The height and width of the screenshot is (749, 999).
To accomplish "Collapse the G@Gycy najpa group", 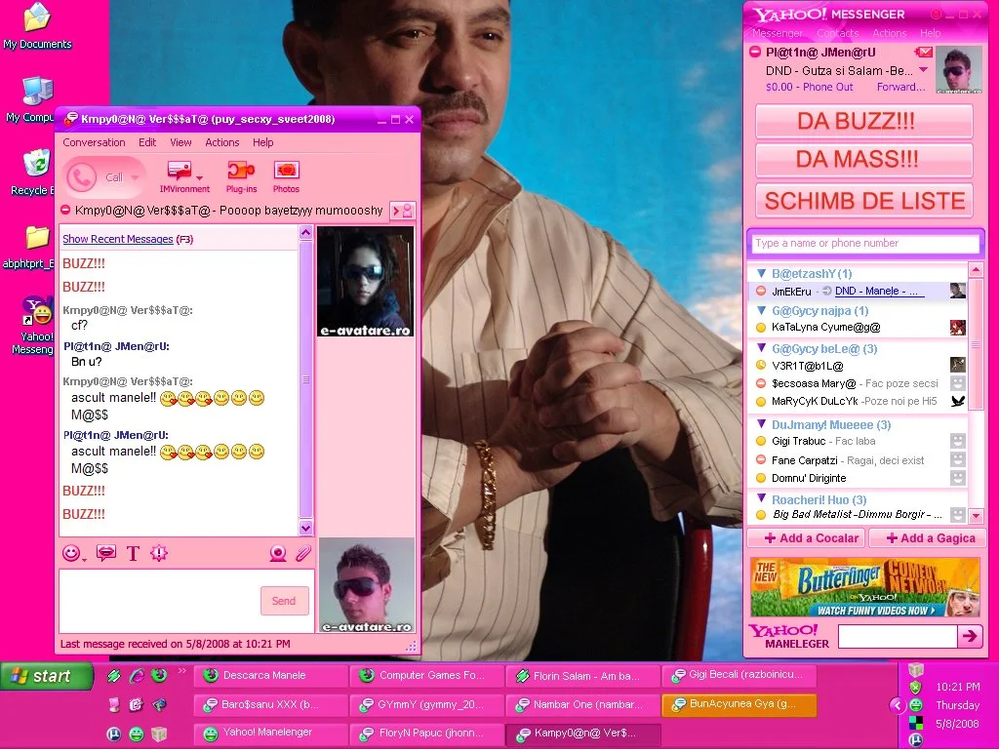I will click(x=761, y=311).
